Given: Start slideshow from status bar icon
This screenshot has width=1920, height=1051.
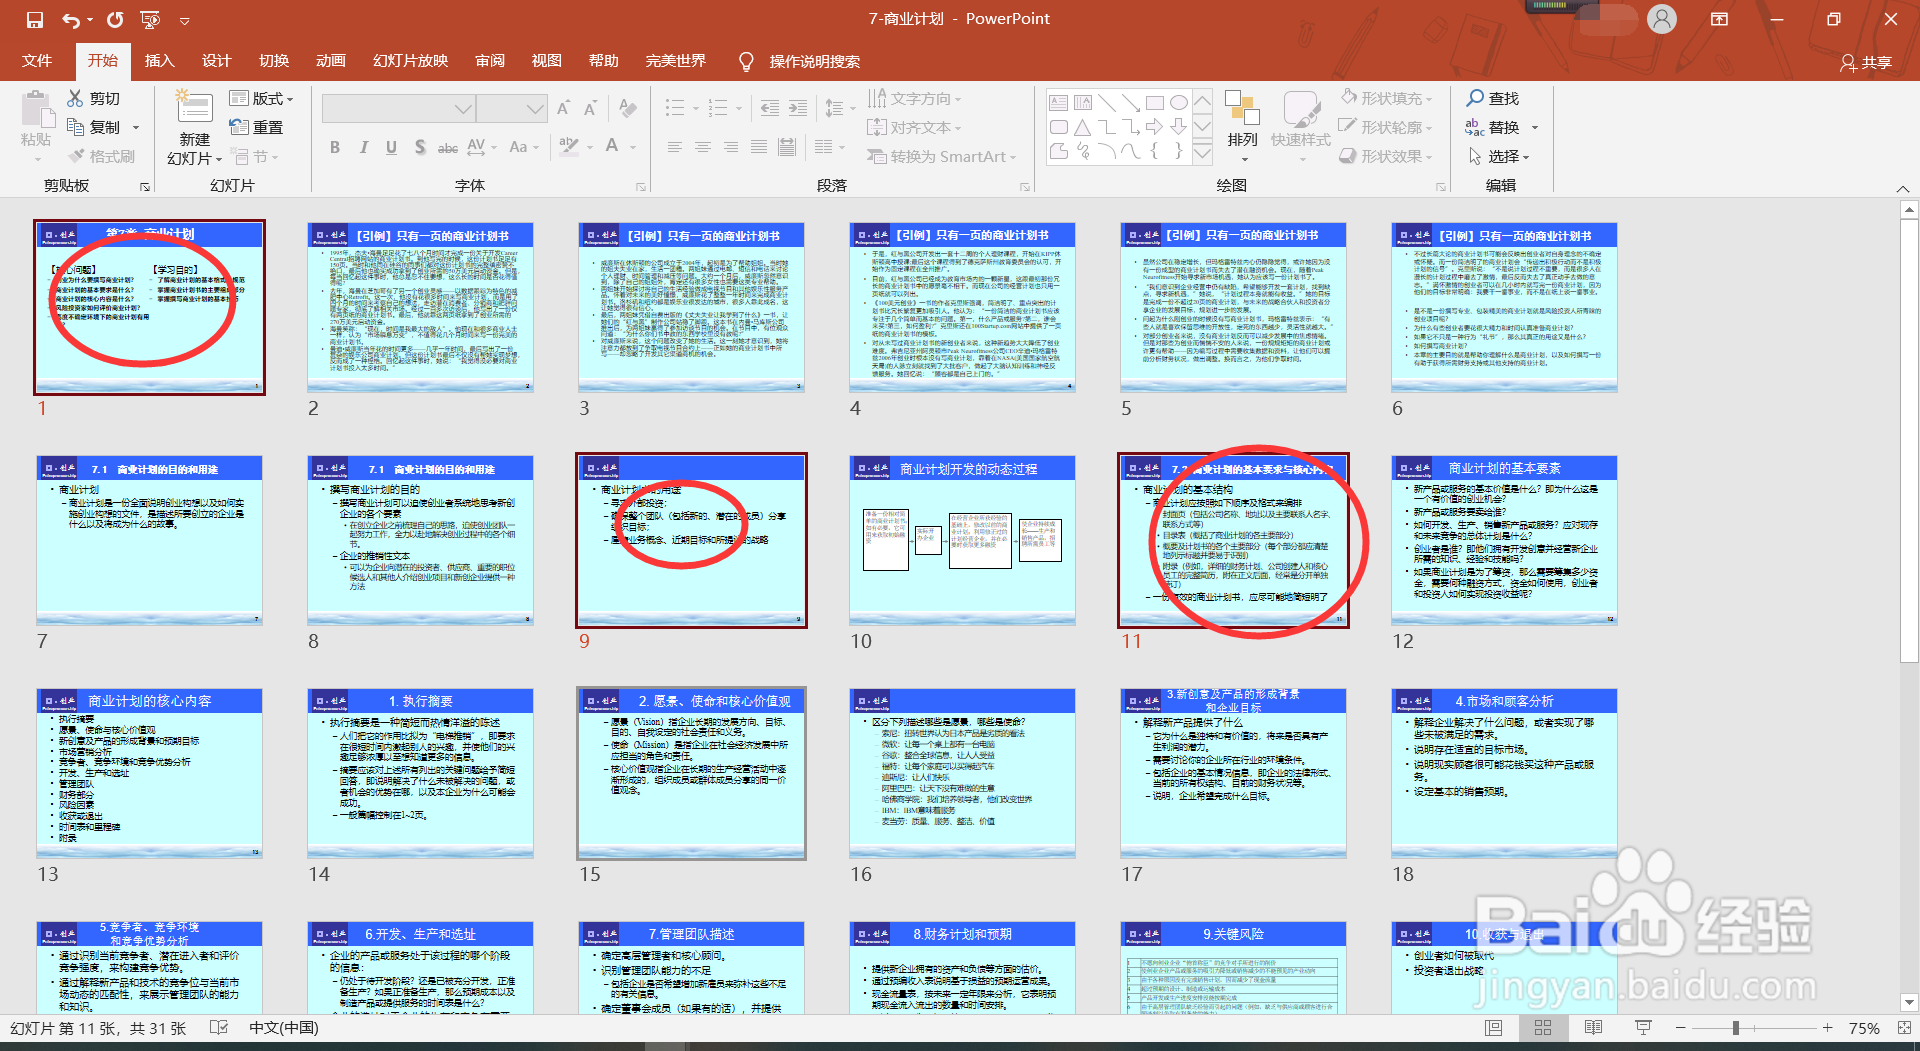Looking at the screenshot, I should point(1643,1028).
